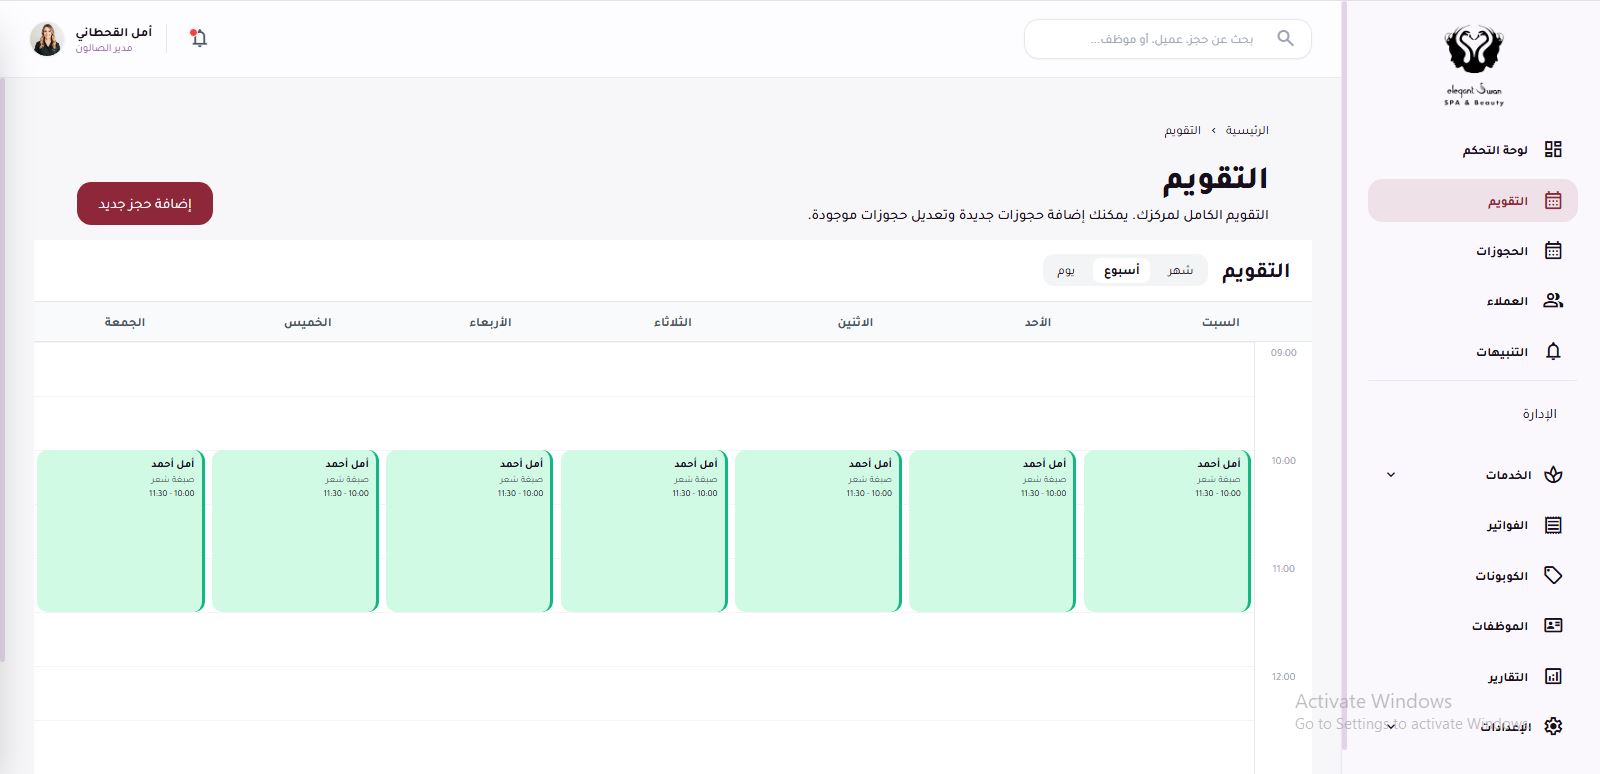This screenshot has width=1600, height=774.
Task: Click the reports (التقارير) chart icon
Action: [x=1552, y=676]
